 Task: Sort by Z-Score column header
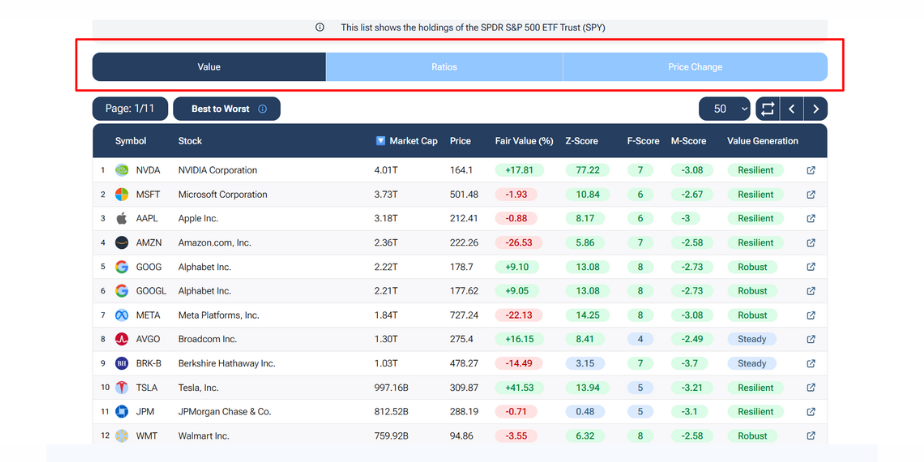point(582,141)
